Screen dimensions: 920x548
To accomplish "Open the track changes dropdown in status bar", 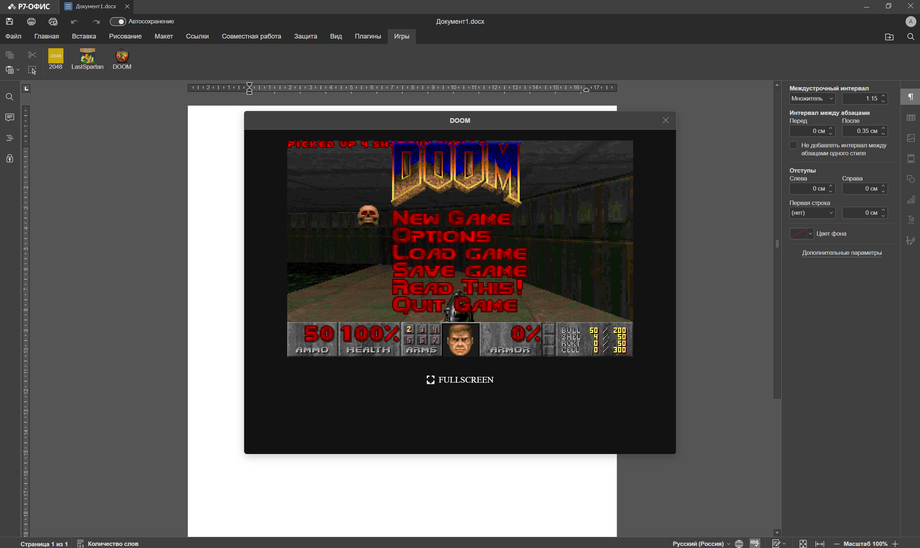I will [x=779, y=543].
